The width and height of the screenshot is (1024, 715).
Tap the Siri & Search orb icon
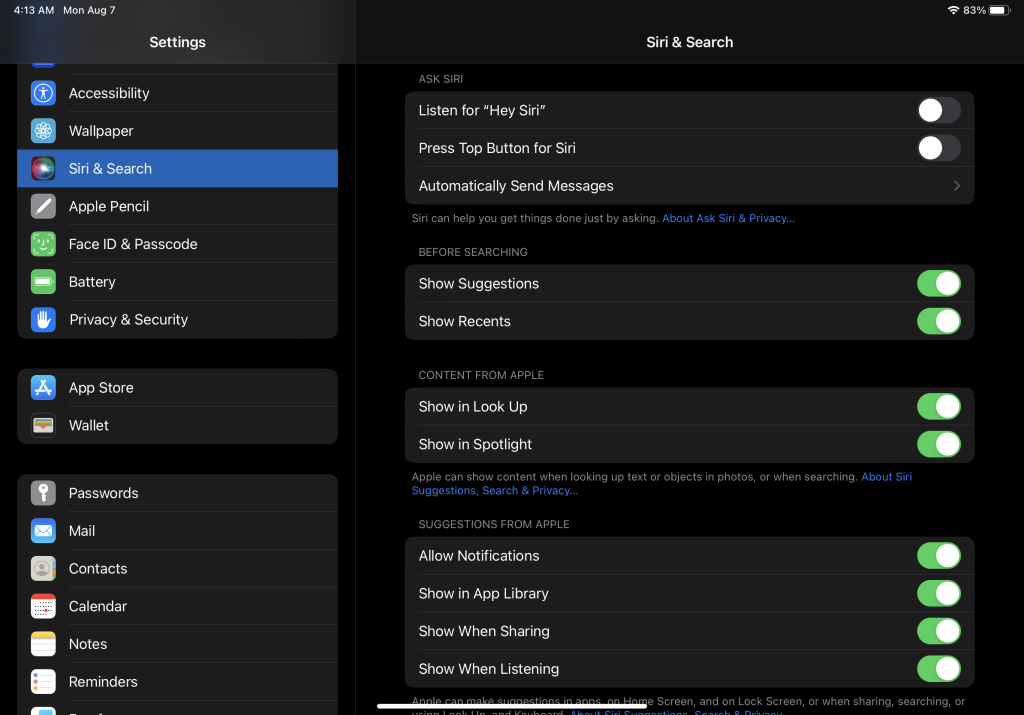[x=43, y=168]
